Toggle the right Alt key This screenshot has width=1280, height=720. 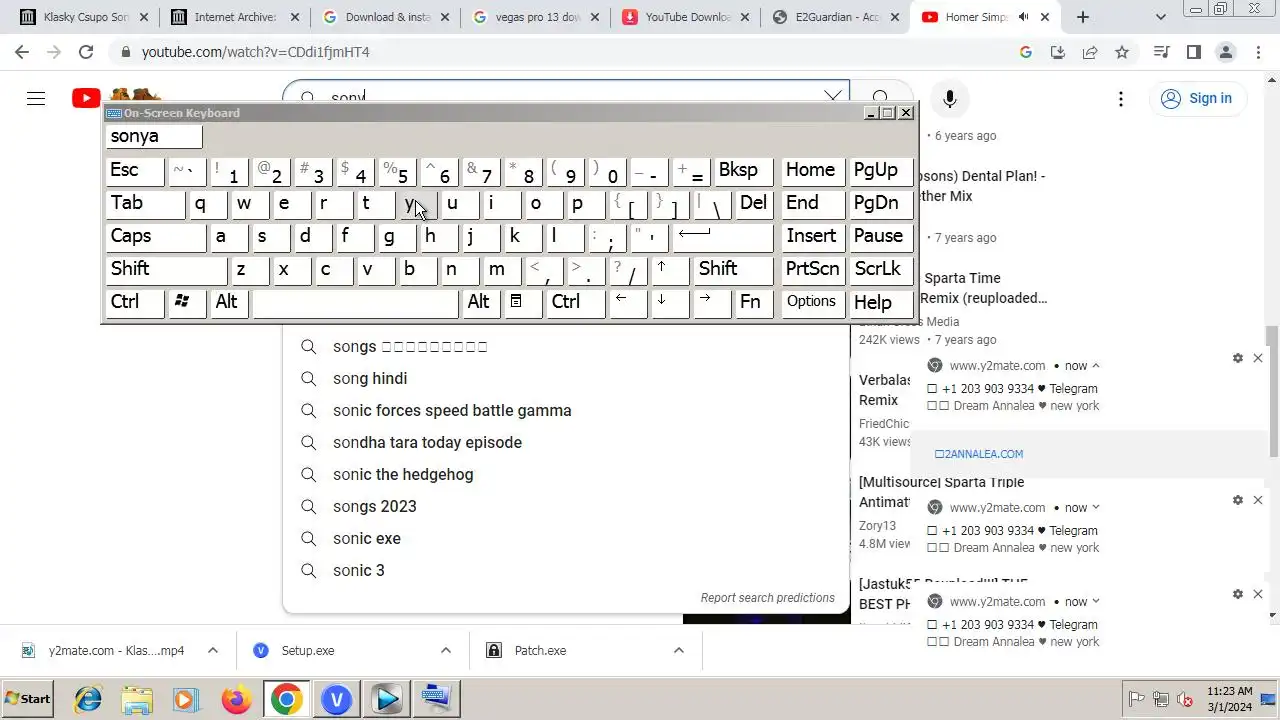tap(481, 302)
